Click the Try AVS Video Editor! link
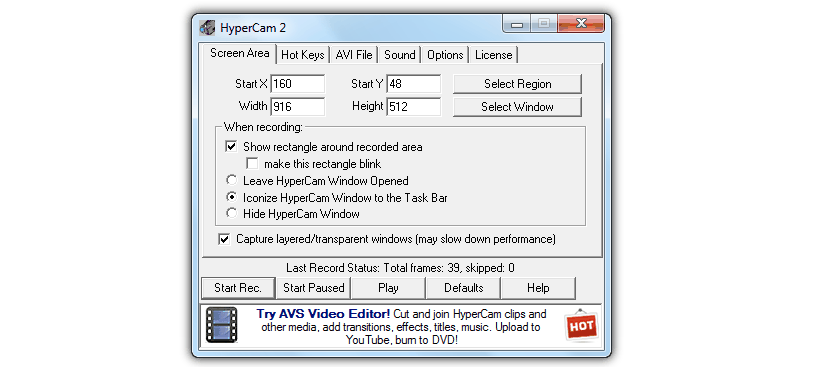 323,314
